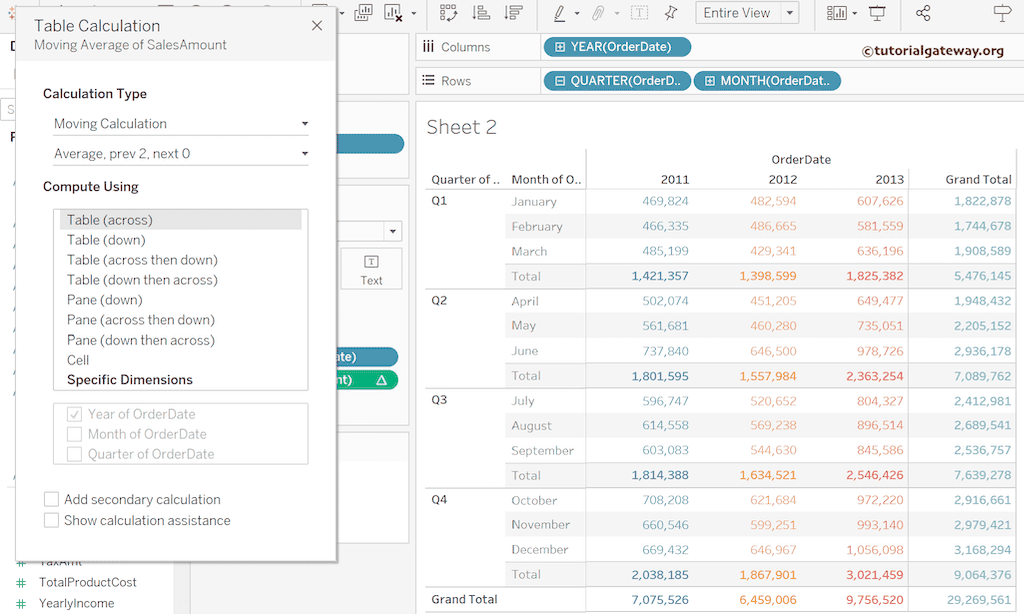Click the Presentation Mode icon
Screen dimensions: 1024x614
pyautogui.click(x=877, y=13)
